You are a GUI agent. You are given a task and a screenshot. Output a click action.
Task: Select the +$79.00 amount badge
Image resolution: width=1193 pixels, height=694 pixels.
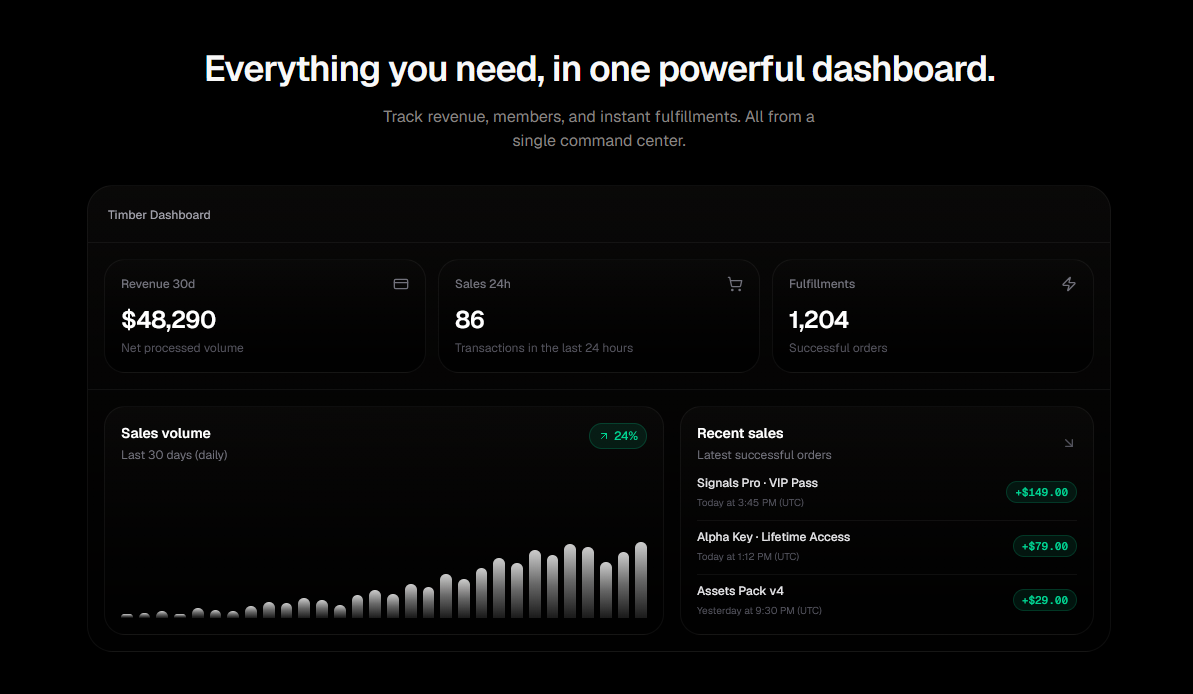click(x=1045, y=546)
